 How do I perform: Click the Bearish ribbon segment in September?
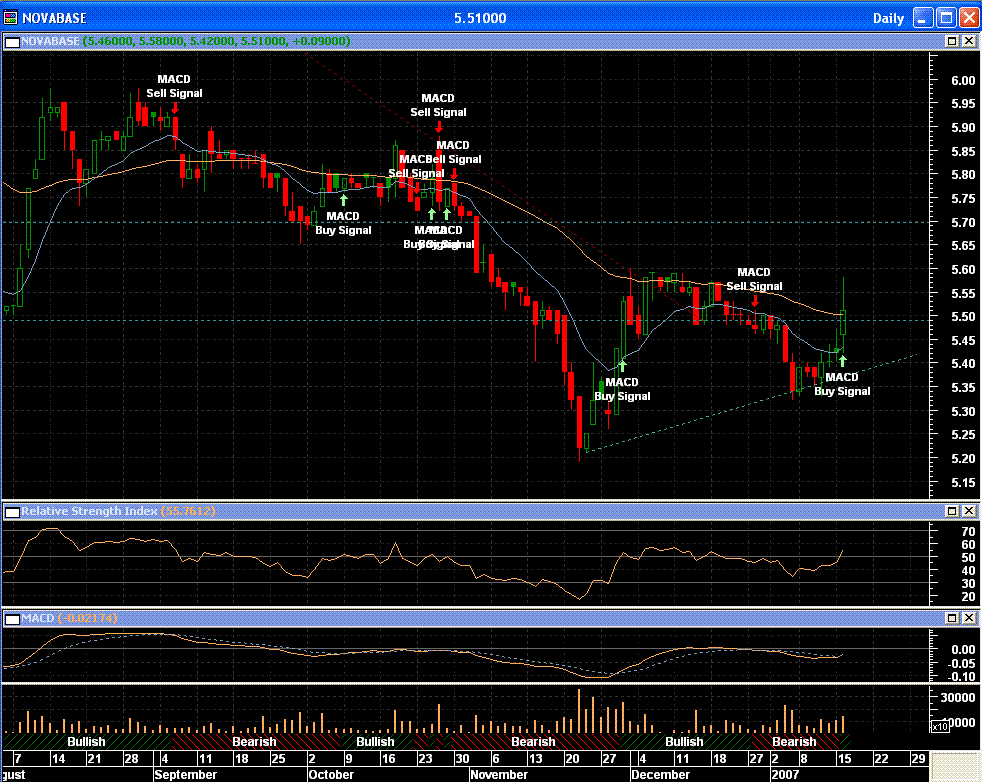click(254, 741)
